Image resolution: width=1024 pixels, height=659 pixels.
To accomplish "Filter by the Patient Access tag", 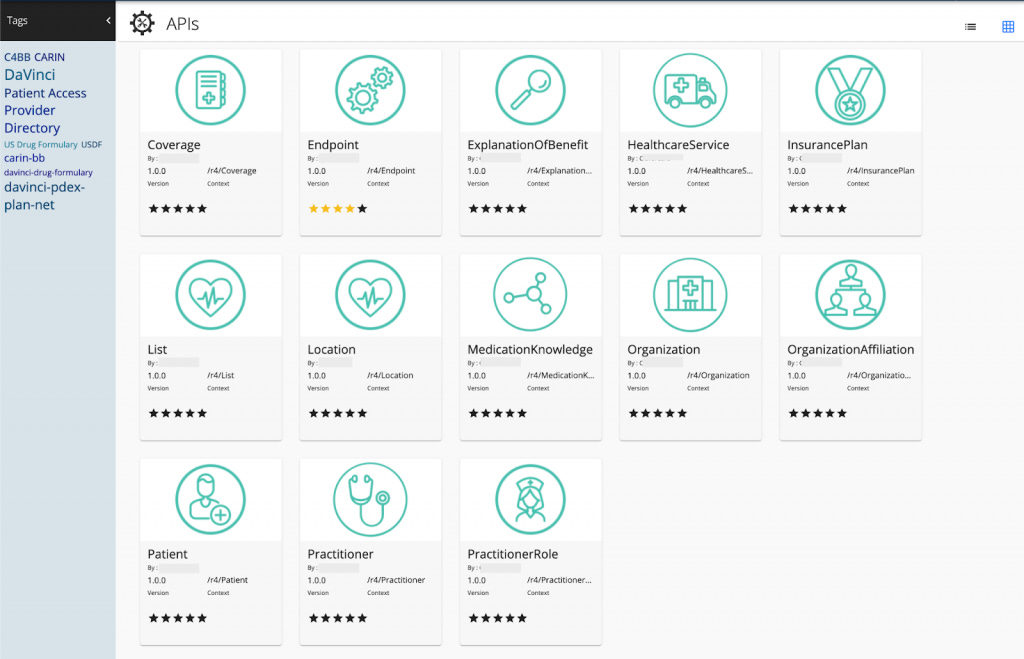I will 45,93.
